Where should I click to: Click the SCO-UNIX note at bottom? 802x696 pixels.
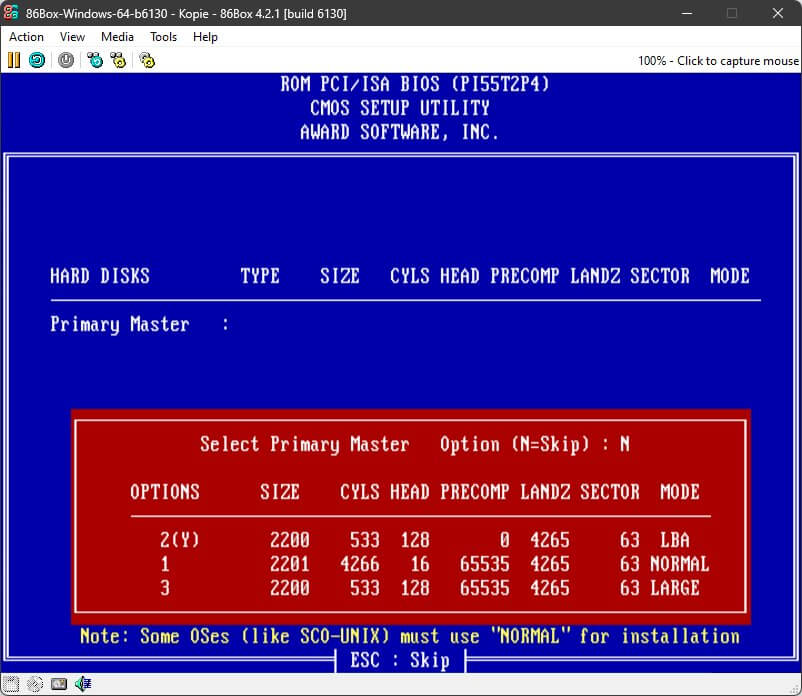(410, 636)
